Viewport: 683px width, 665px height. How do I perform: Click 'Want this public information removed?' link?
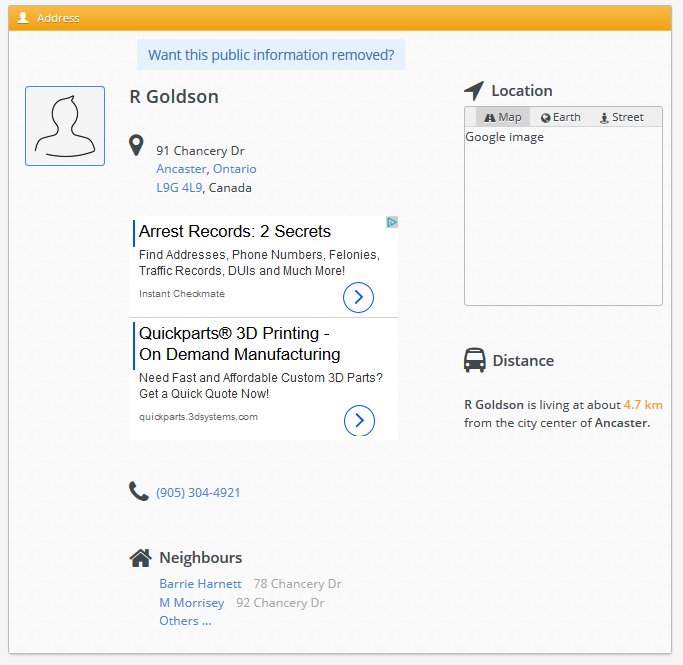click(271, 55)
